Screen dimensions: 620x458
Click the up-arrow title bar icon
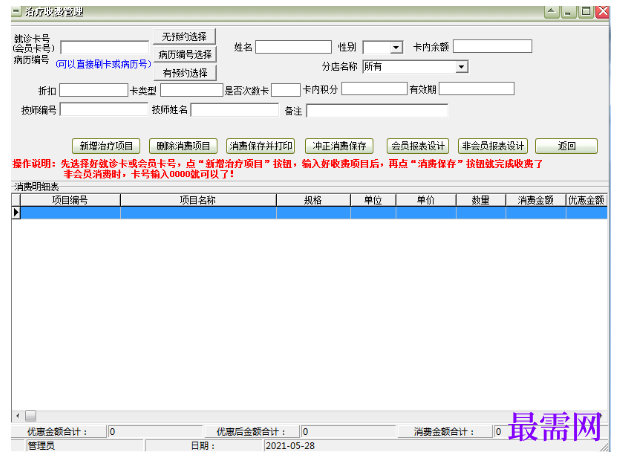(552, 11)
